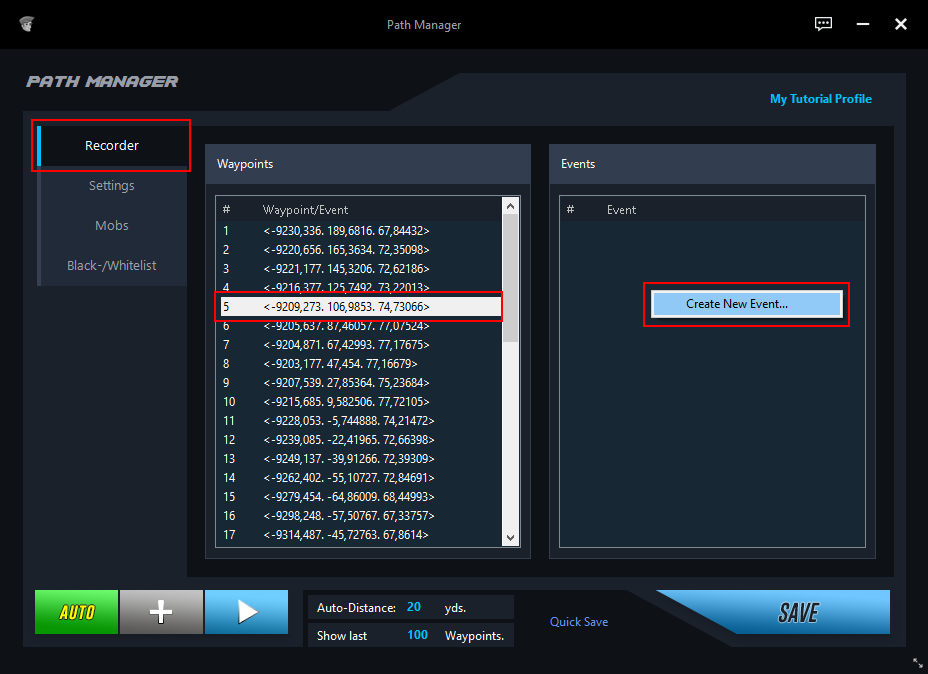Edit the Auto-Distance value field
Viewport: 928px width, 674px height.
pyautogui.click(x=413, y=607)
